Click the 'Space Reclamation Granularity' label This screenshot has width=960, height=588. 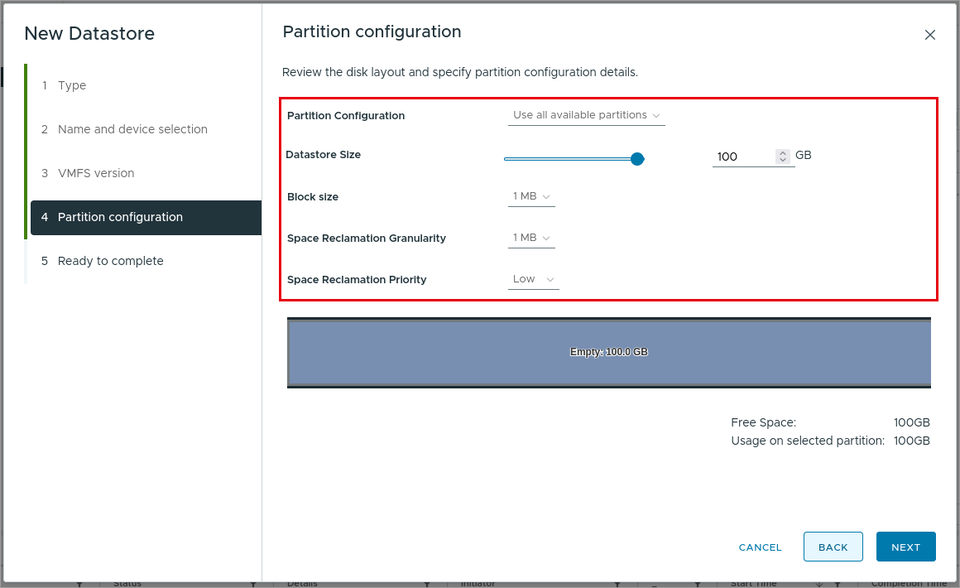(x=366, y=238)
